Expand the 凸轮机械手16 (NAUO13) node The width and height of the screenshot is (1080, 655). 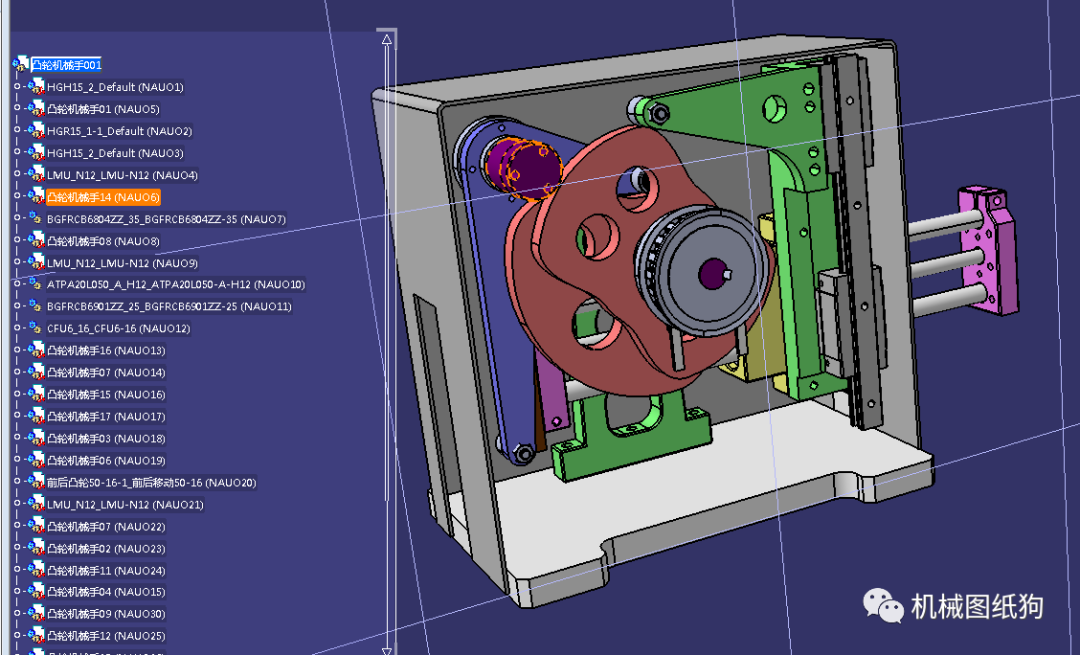[x=17, y=351]
